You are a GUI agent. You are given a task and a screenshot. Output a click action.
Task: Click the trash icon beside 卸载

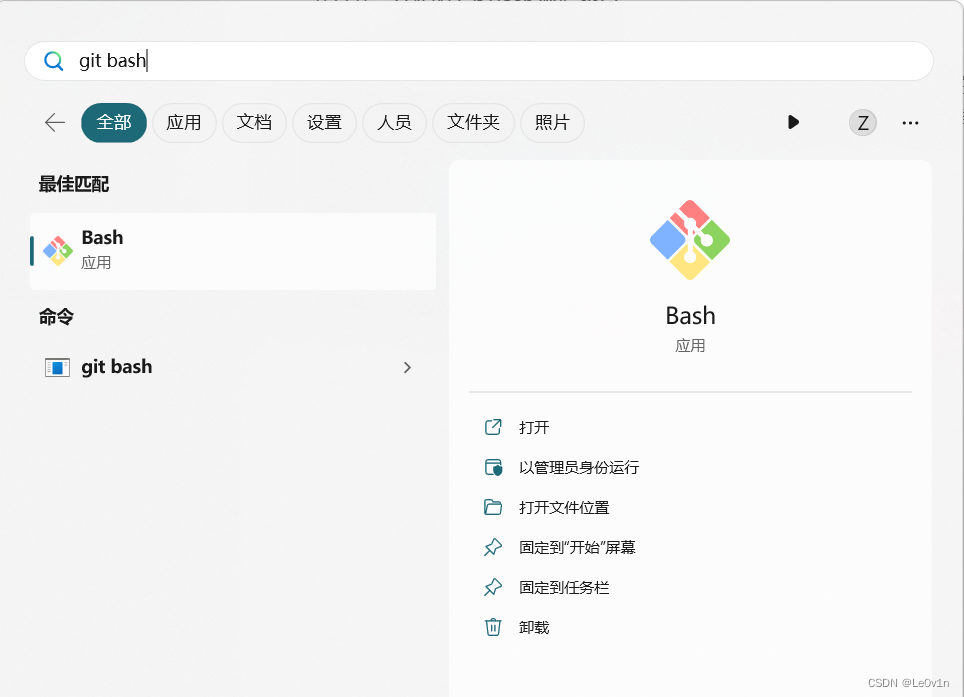point(493,627)
